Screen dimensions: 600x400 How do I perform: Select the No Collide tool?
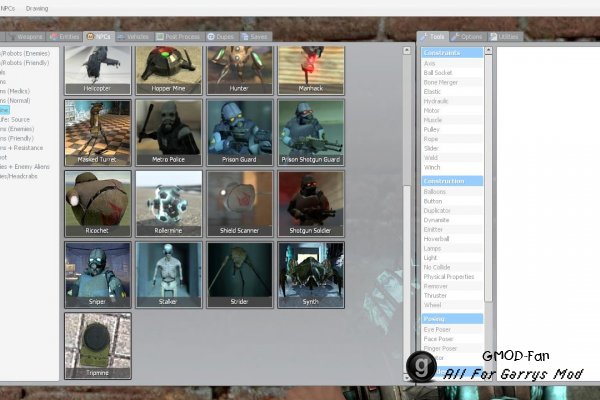(452, 267)
